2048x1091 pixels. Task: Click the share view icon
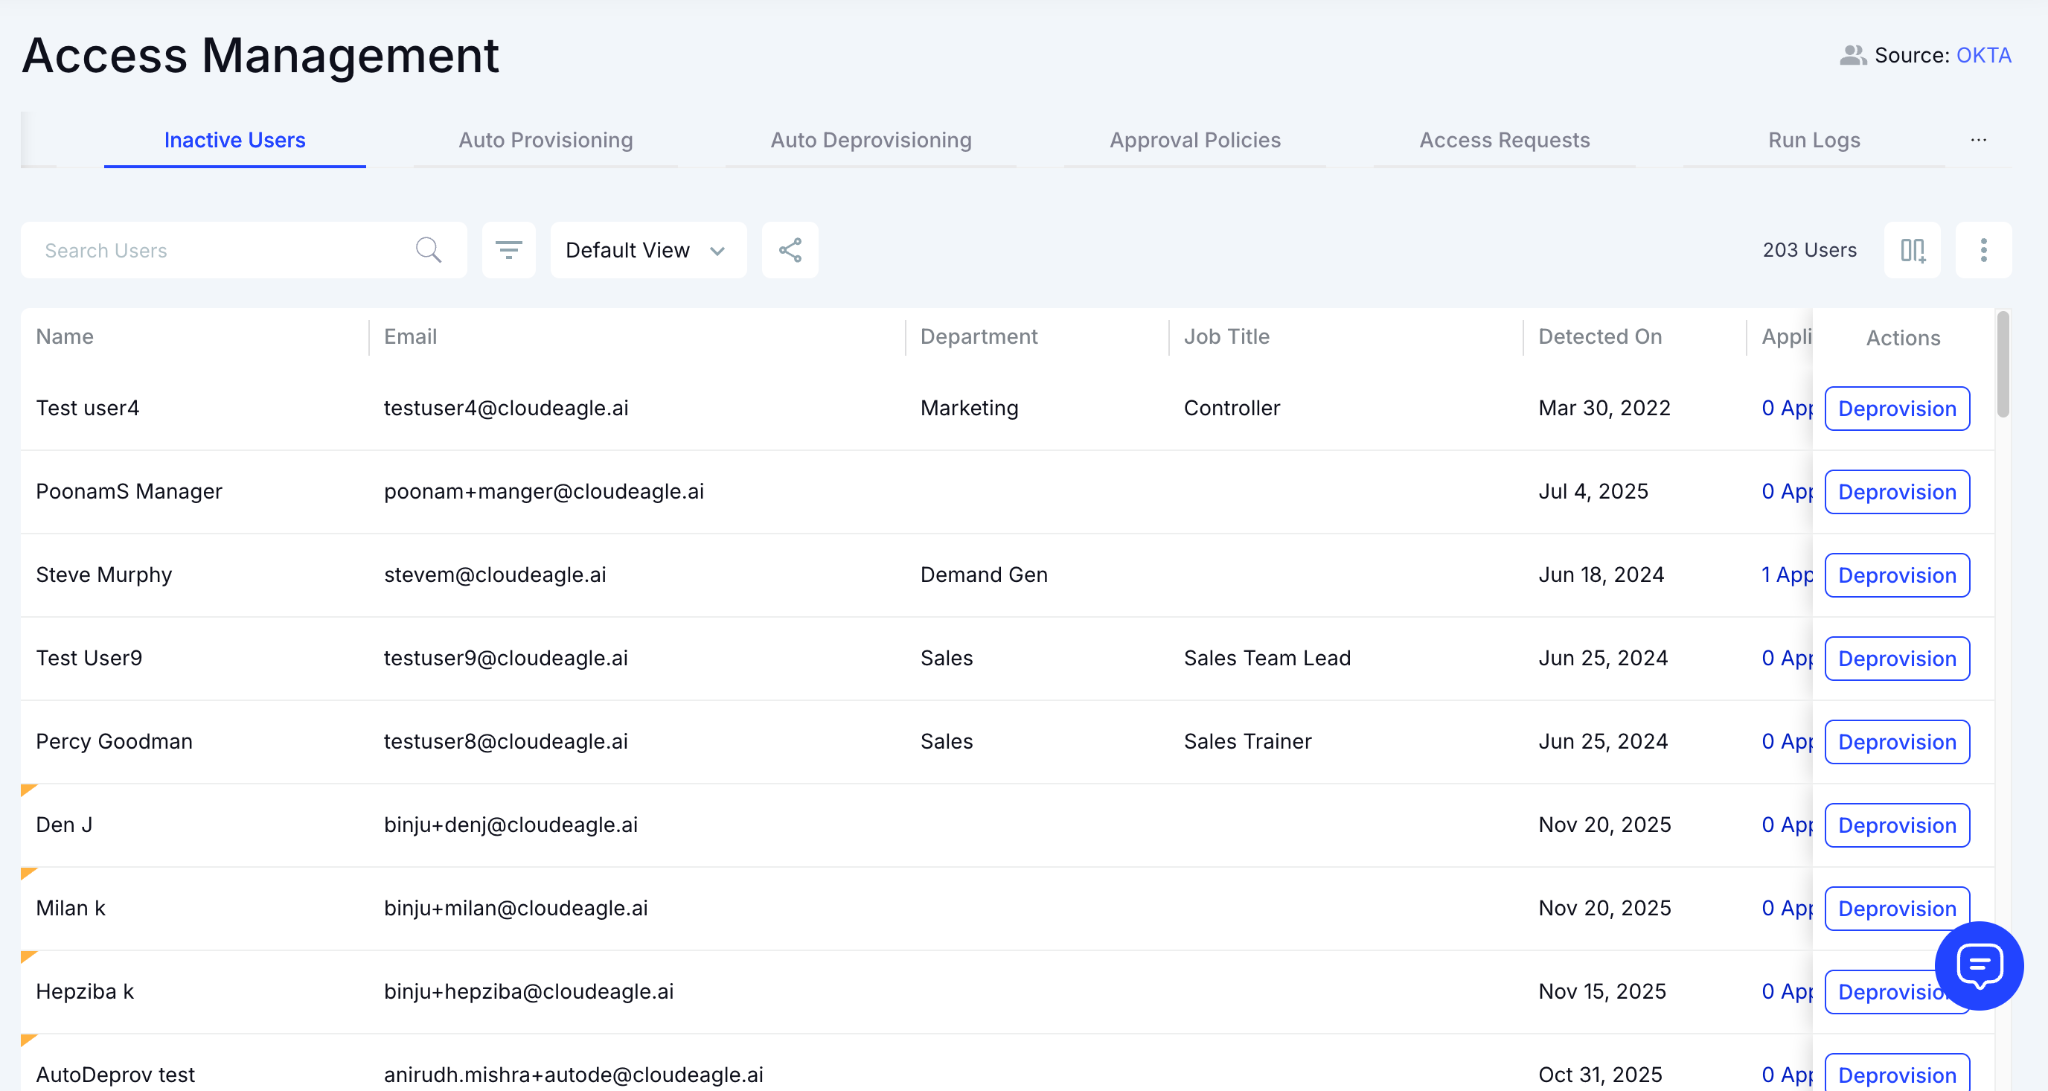(x=790, y=250)
